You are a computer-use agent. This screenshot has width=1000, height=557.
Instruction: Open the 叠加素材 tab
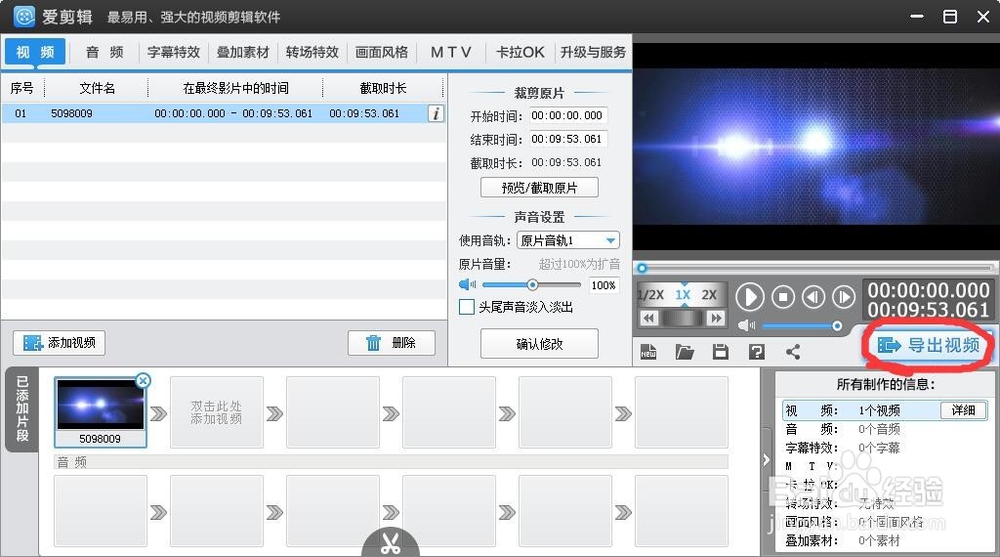[243, 52]
